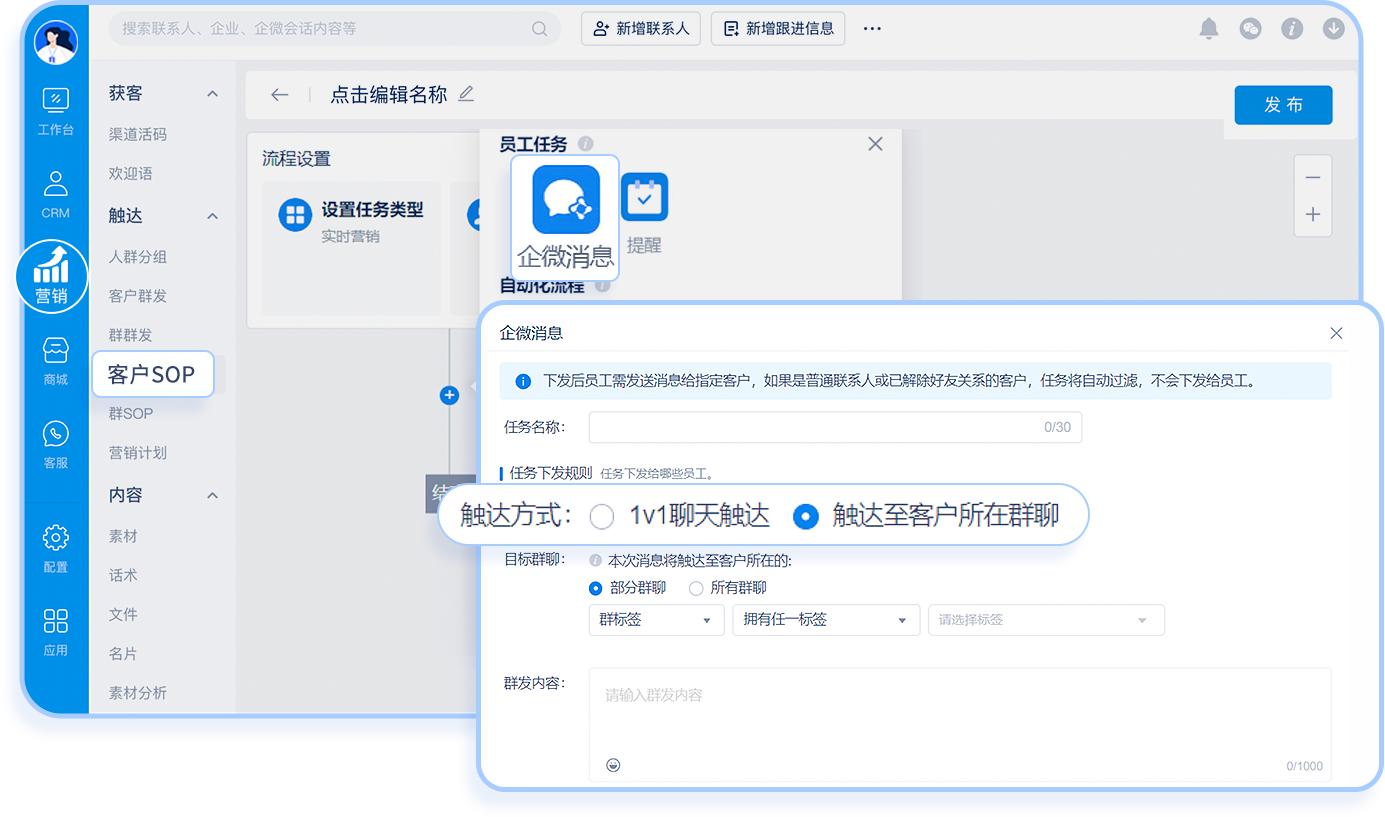This screenshot has height=817, width=1385.
Task: Select the 1v1聊天触达 option
Action: point(601,516)
